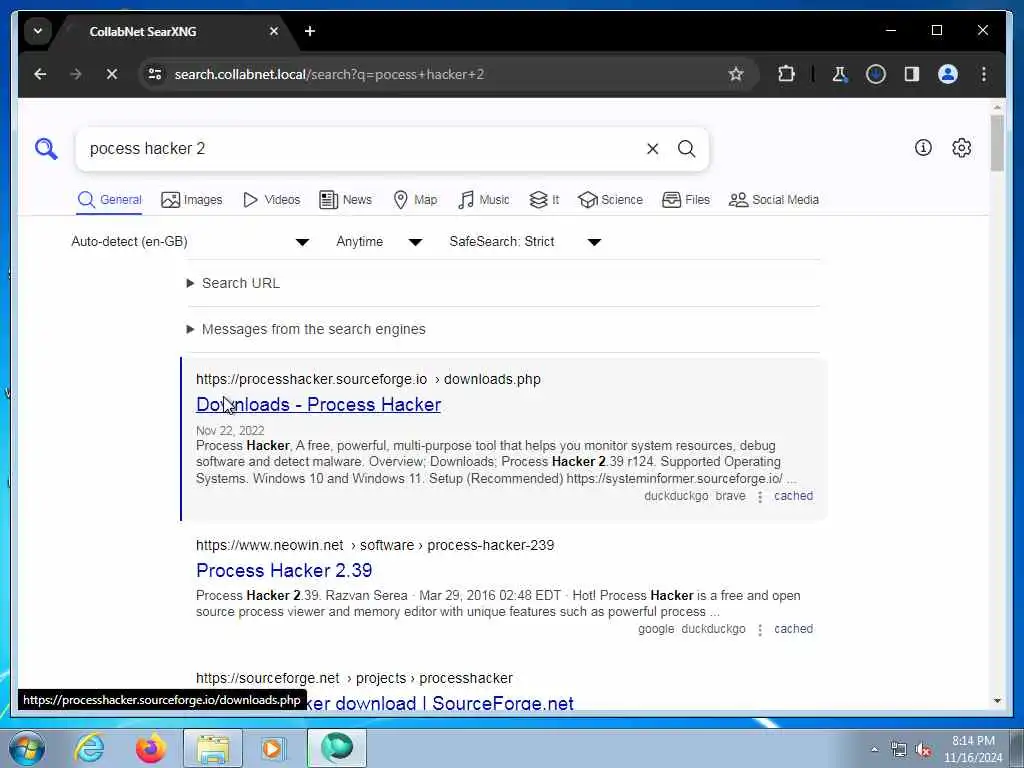Click into the search query input field
Viewport: 1024px width, 768px height.
(362, 149)
